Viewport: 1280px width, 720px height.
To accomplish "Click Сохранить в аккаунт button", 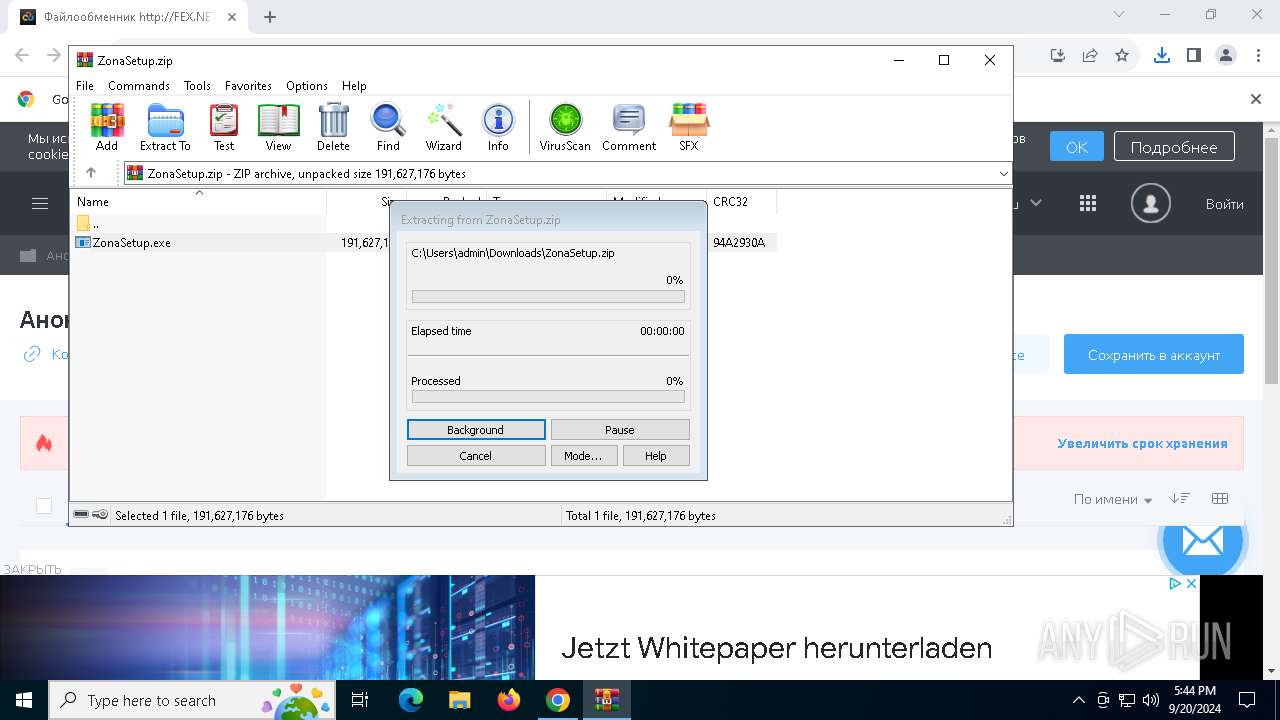I will point(1154,355).
